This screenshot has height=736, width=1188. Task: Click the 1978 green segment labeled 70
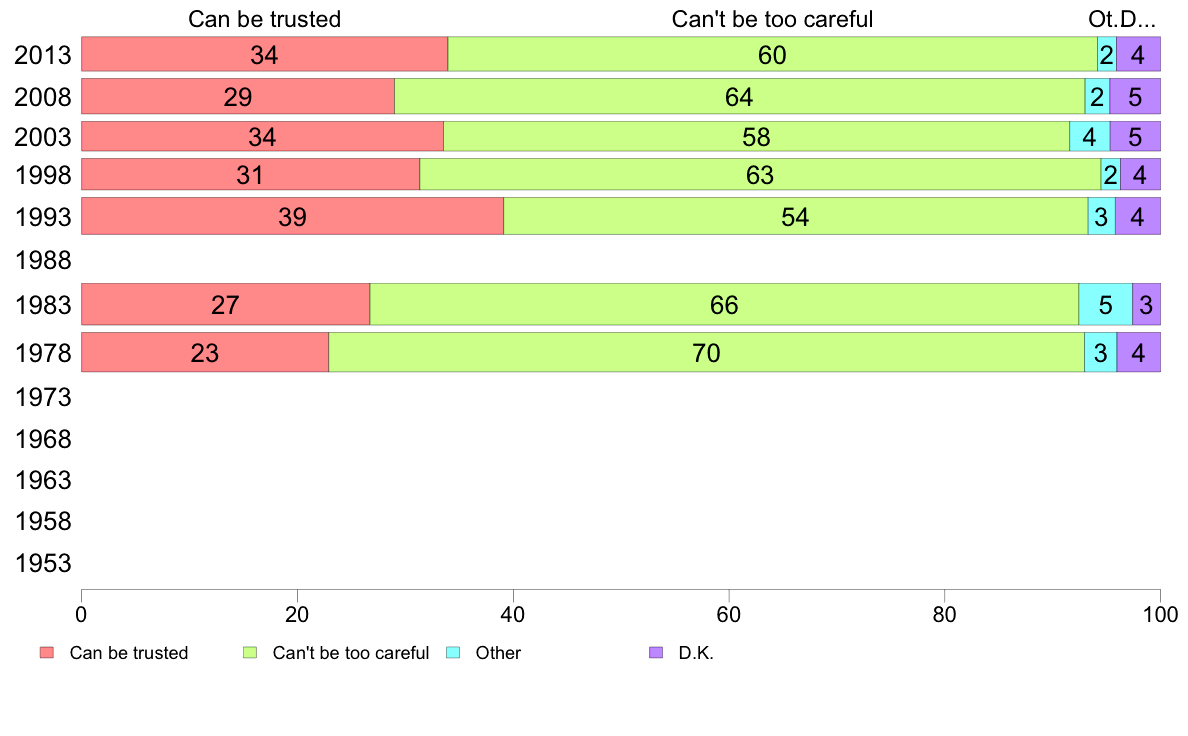706,353
